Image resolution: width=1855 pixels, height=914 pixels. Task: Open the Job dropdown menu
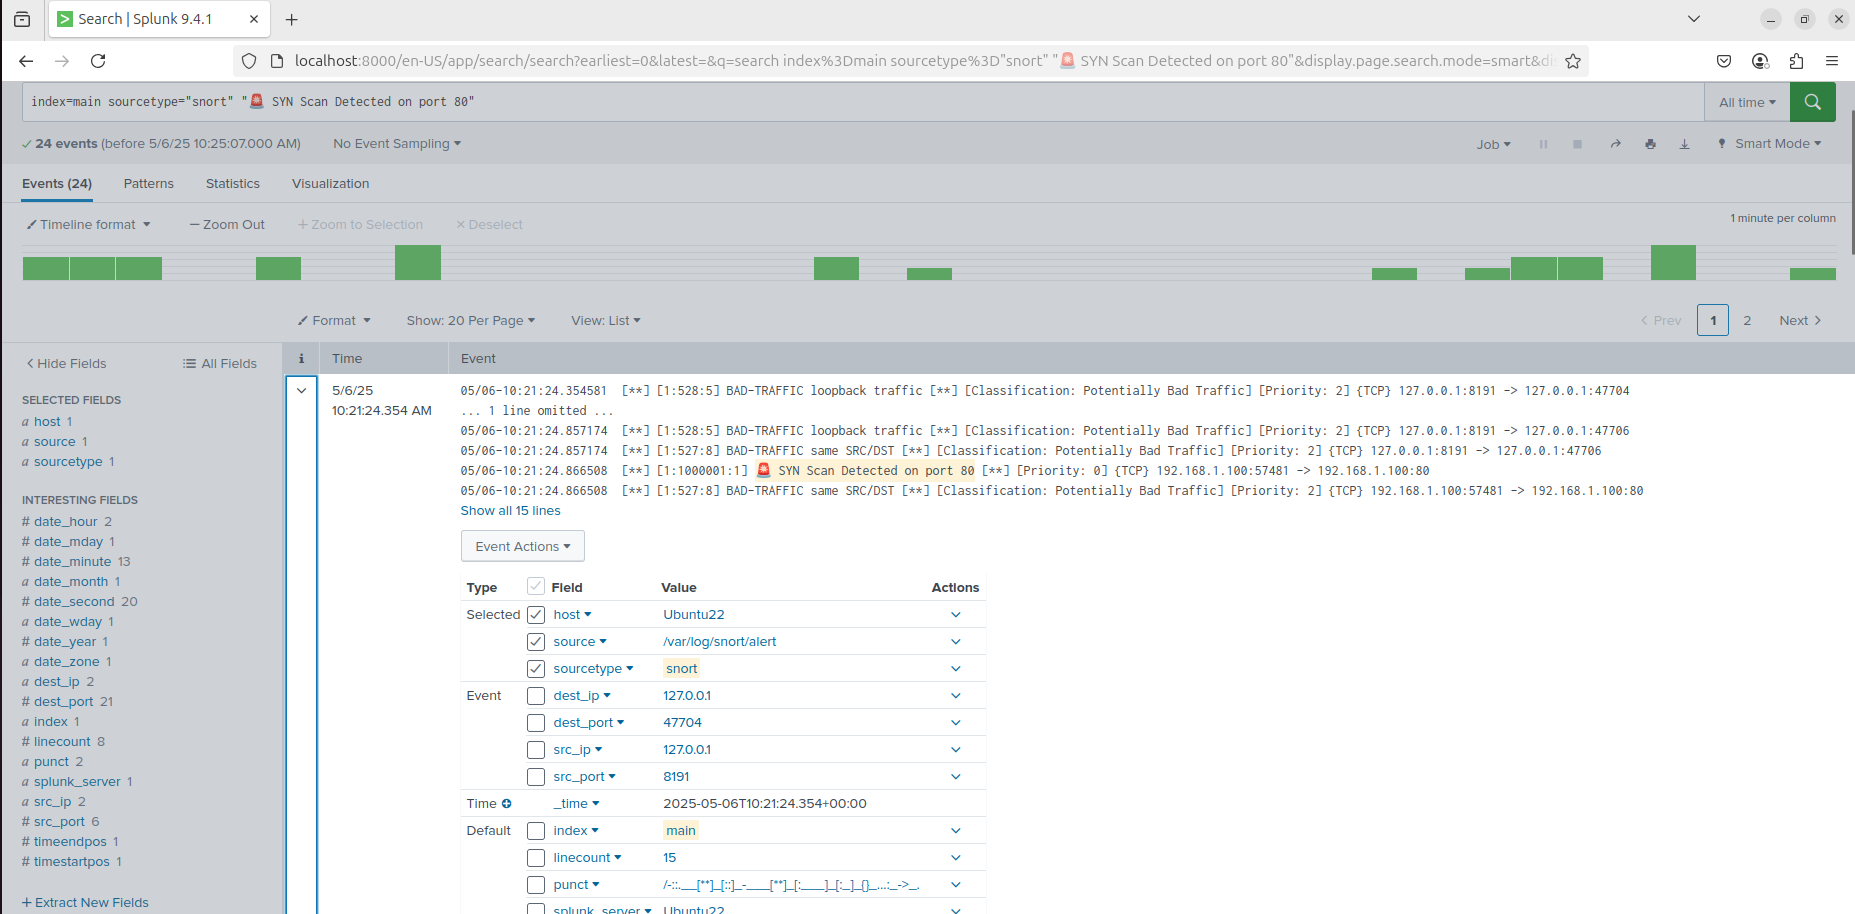[1494, 144]
